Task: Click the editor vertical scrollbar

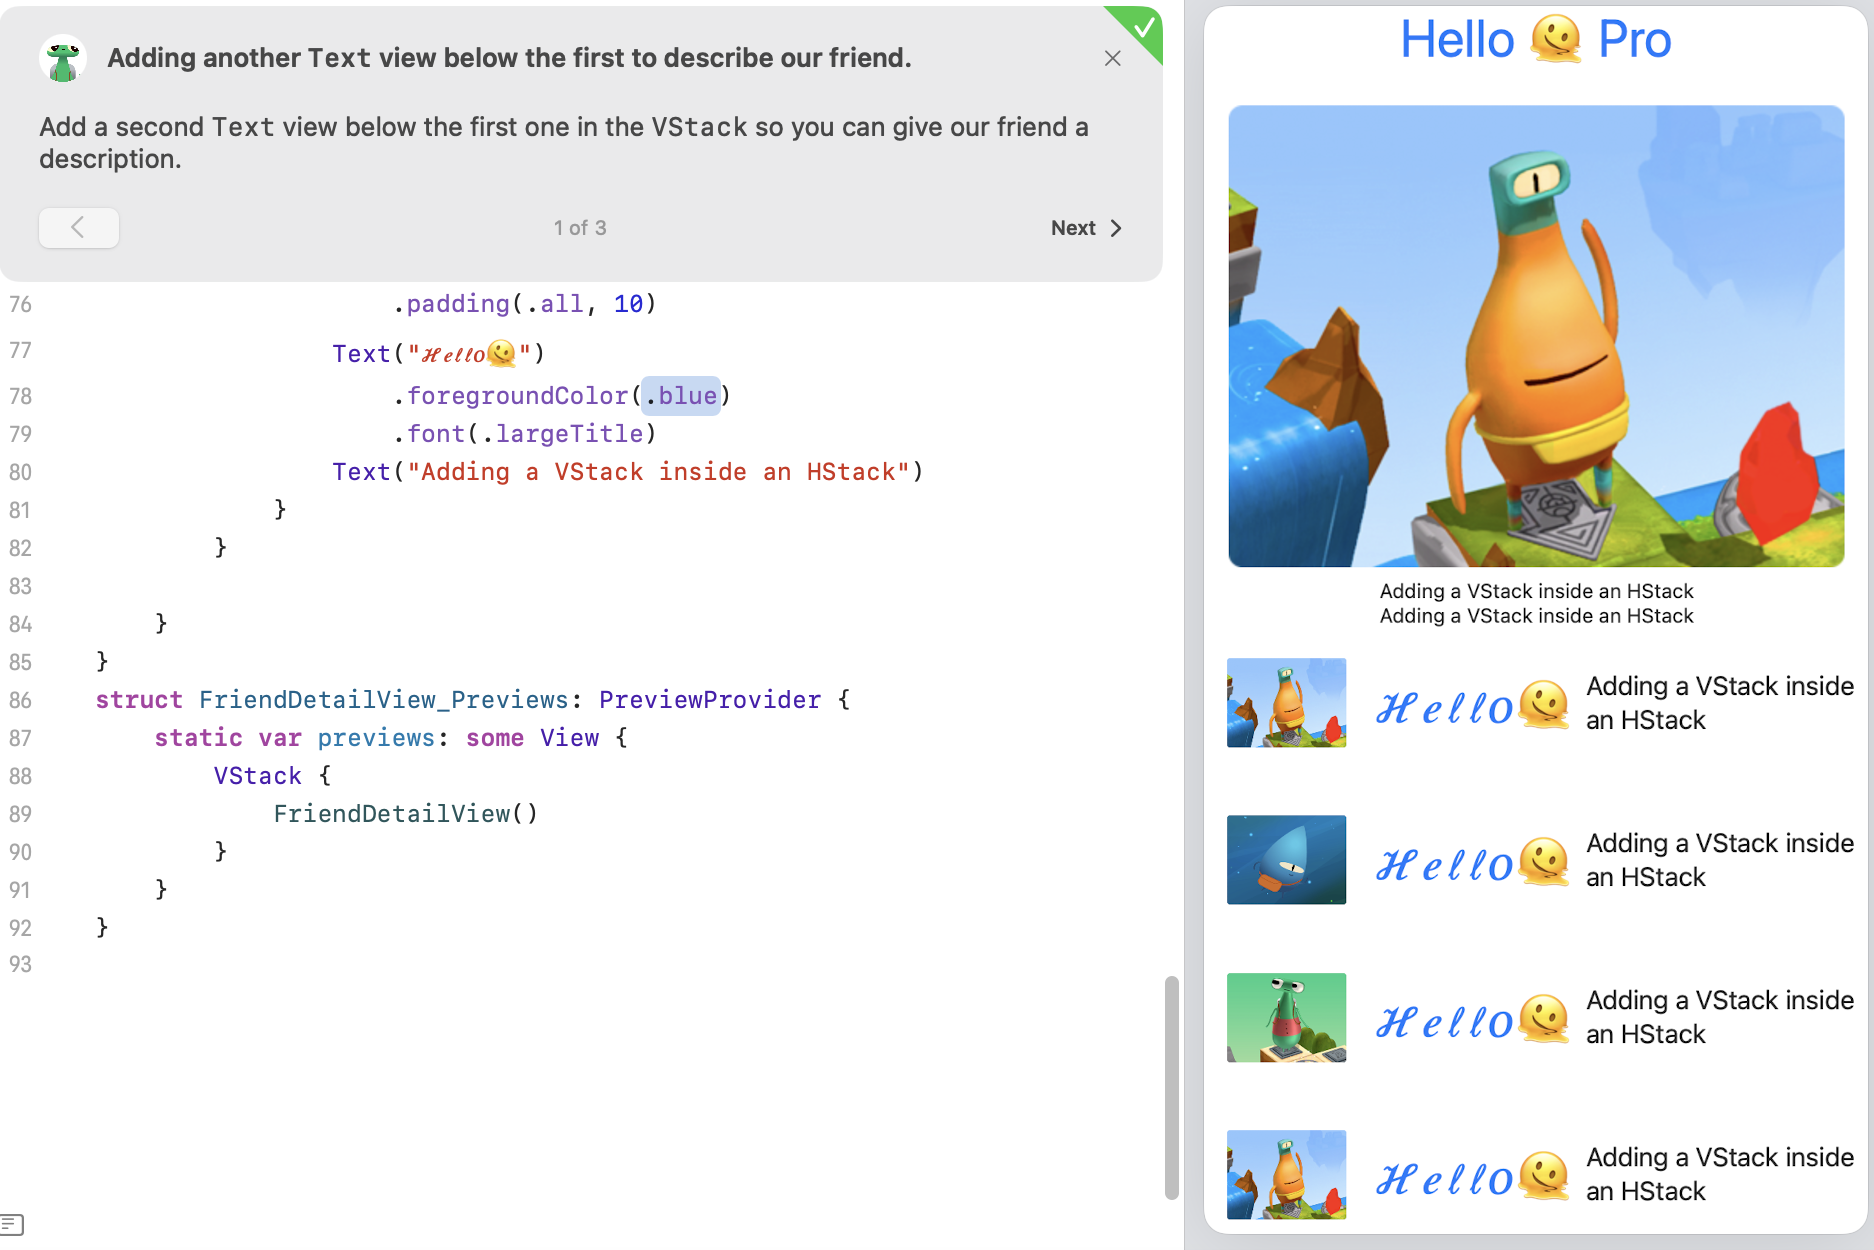Action: (1171, 1087)
